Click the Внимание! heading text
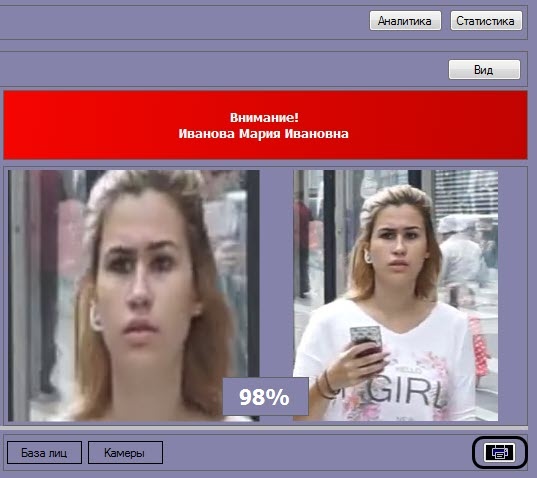This screenshot has height=478, width=537. pos(264,117)
